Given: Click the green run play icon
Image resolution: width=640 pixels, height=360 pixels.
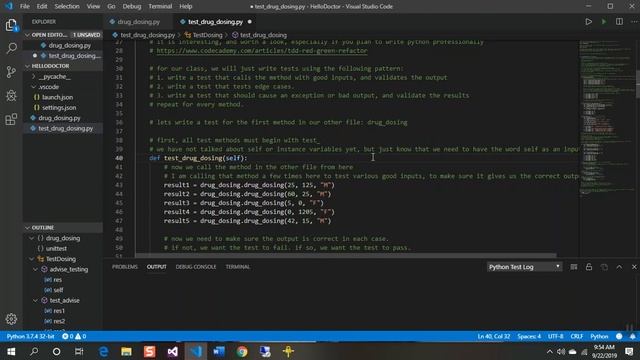Looking at the screenshot, I should pyautogui.click(x=604, y=22).
